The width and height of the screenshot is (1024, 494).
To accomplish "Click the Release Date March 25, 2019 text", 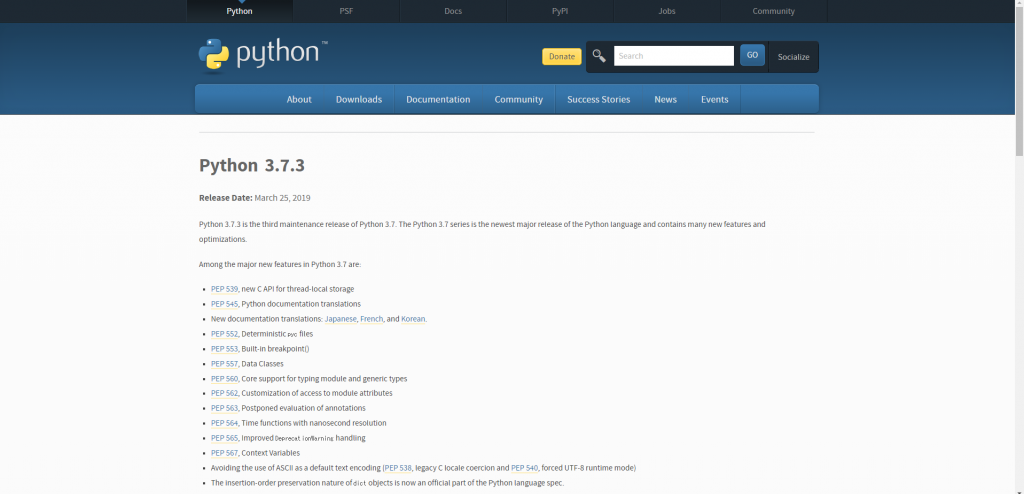I will [x=255, y=198].
